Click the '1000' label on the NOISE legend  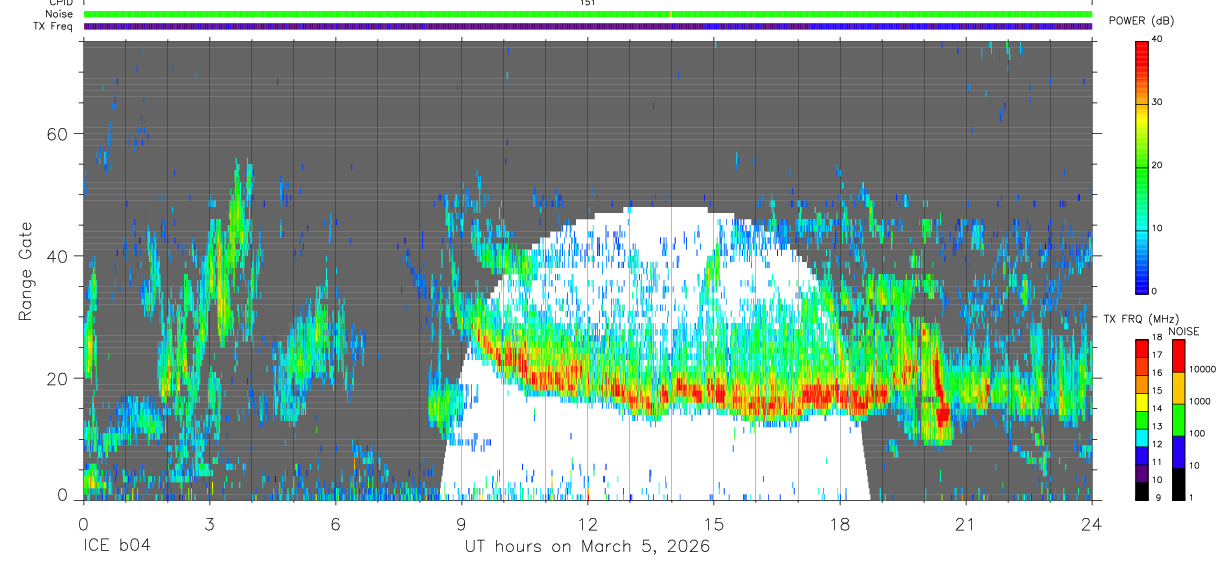tap(1200, 403)
